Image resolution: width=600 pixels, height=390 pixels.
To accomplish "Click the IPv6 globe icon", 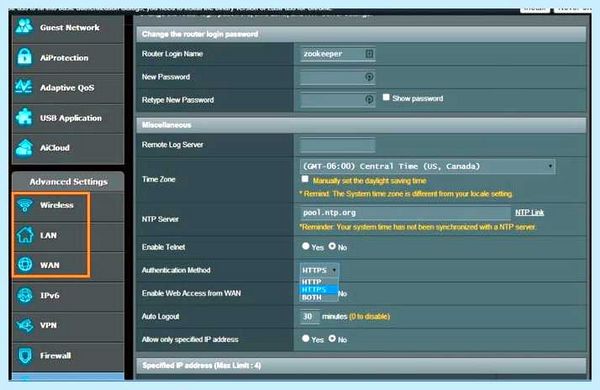I will [x=25, y=295].
